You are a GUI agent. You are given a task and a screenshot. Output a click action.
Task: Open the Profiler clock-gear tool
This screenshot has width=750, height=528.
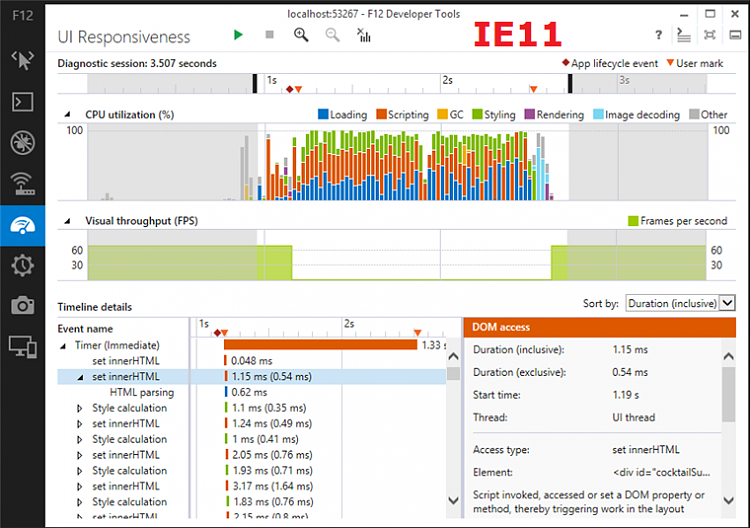[x=22, y=265]
